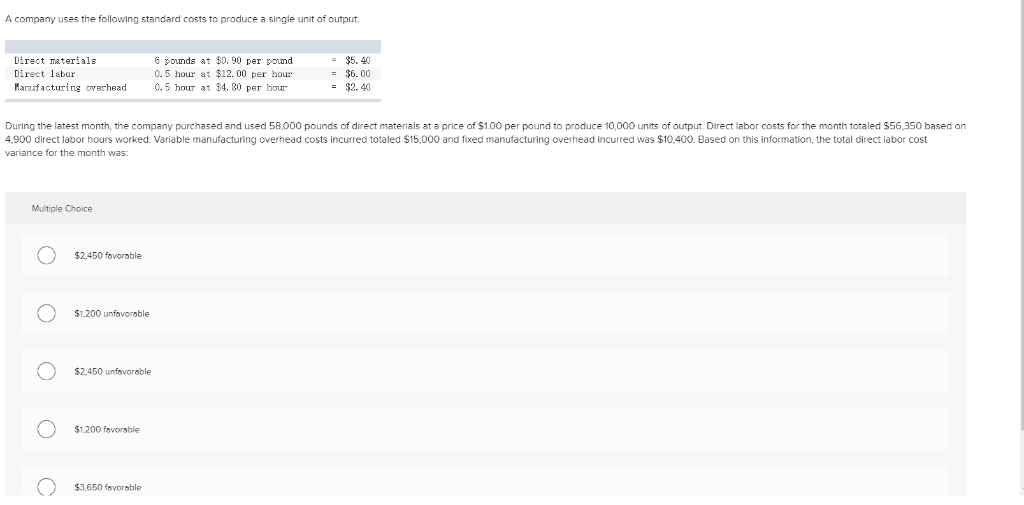Click the "$1,200 favorable" answer label text

pyautogui.click(x=107, y=429)
